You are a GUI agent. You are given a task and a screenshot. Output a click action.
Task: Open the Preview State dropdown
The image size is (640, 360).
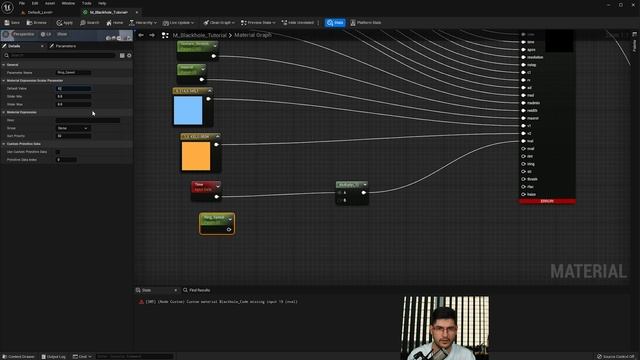(258, 22)
